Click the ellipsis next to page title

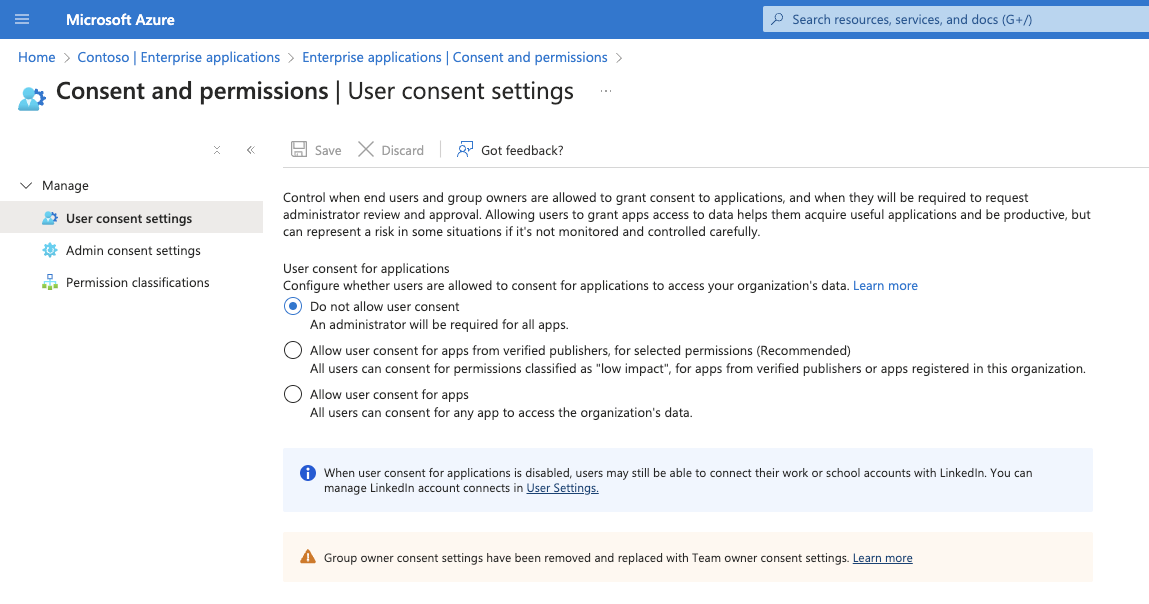(x=605, y=91)
